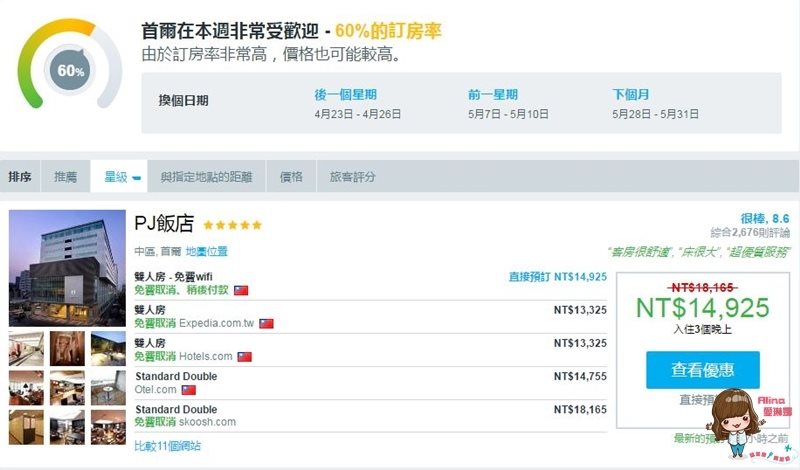800x470 pixels.
Task: Expand 比較11個網站 list
Action: click(167, 446)
